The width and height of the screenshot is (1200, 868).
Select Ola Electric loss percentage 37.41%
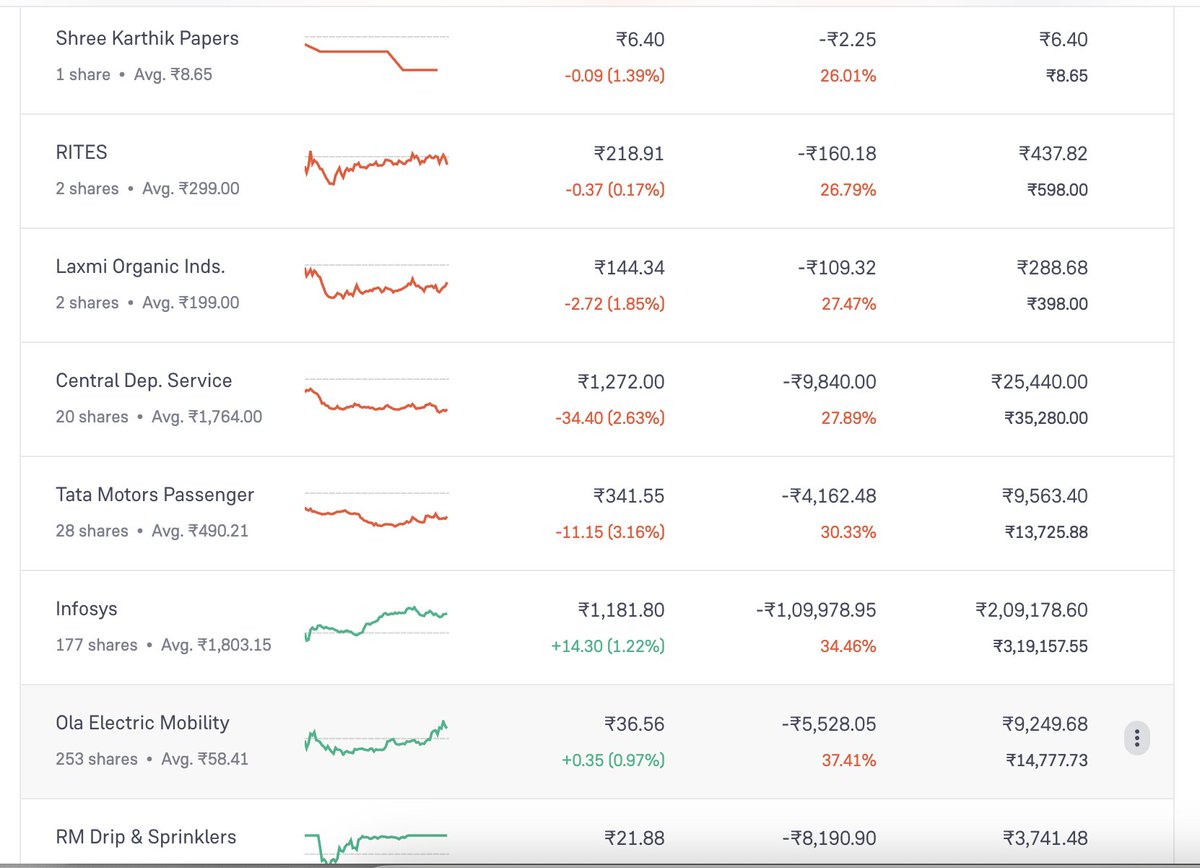pos(849,760)
